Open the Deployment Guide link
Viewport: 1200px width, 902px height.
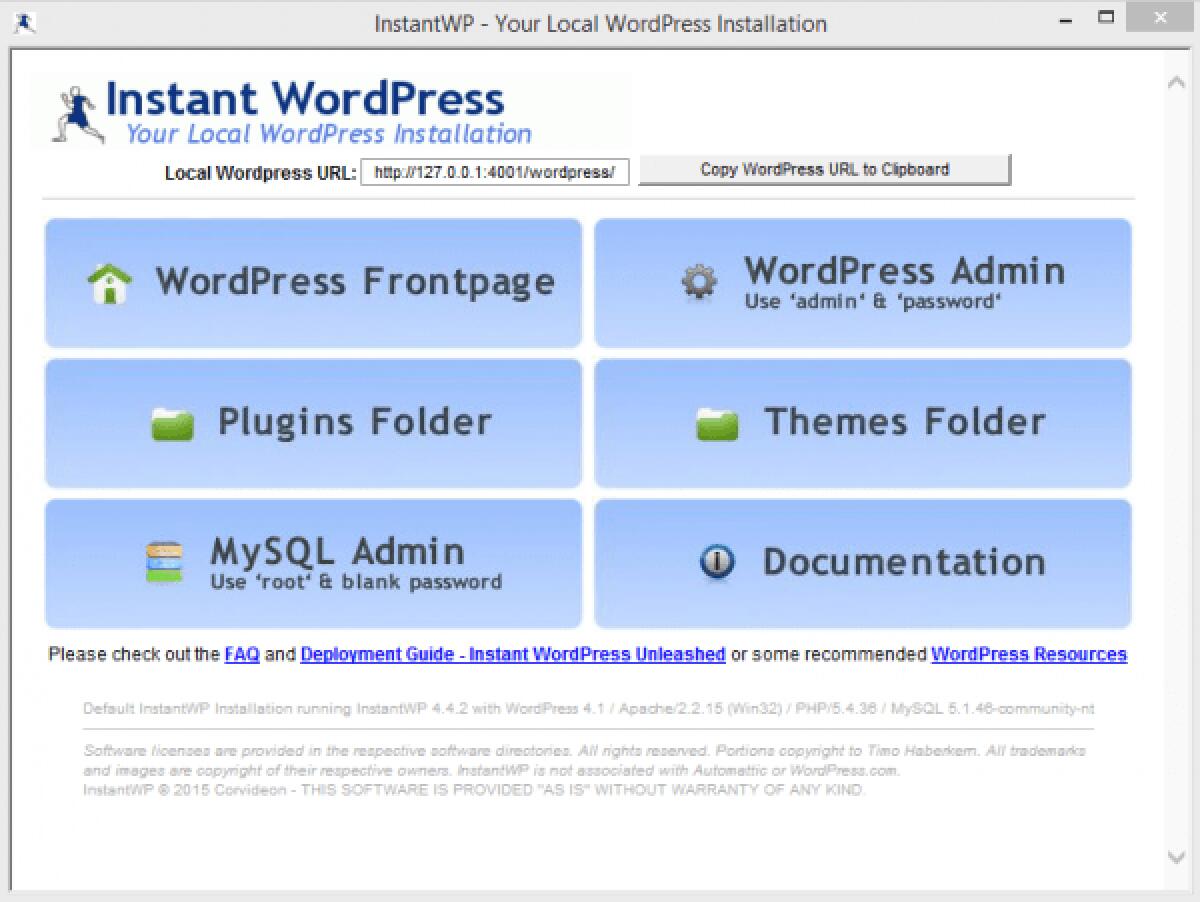coord(514,654)
